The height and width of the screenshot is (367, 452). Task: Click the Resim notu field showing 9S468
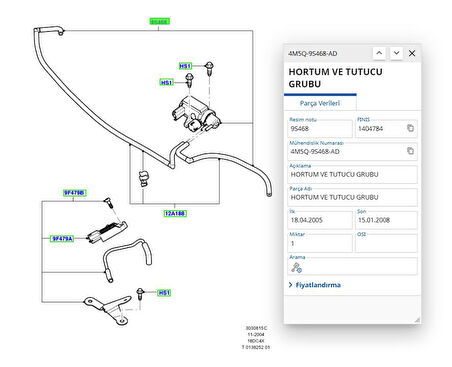coord(320,128)
